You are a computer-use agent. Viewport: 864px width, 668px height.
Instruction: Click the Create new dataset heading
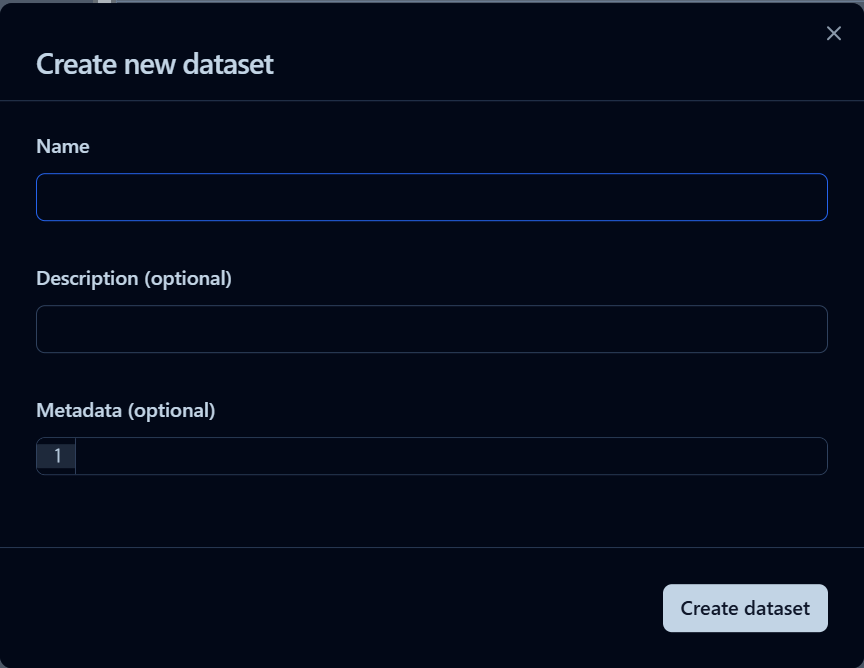click(x=155, y=65)
